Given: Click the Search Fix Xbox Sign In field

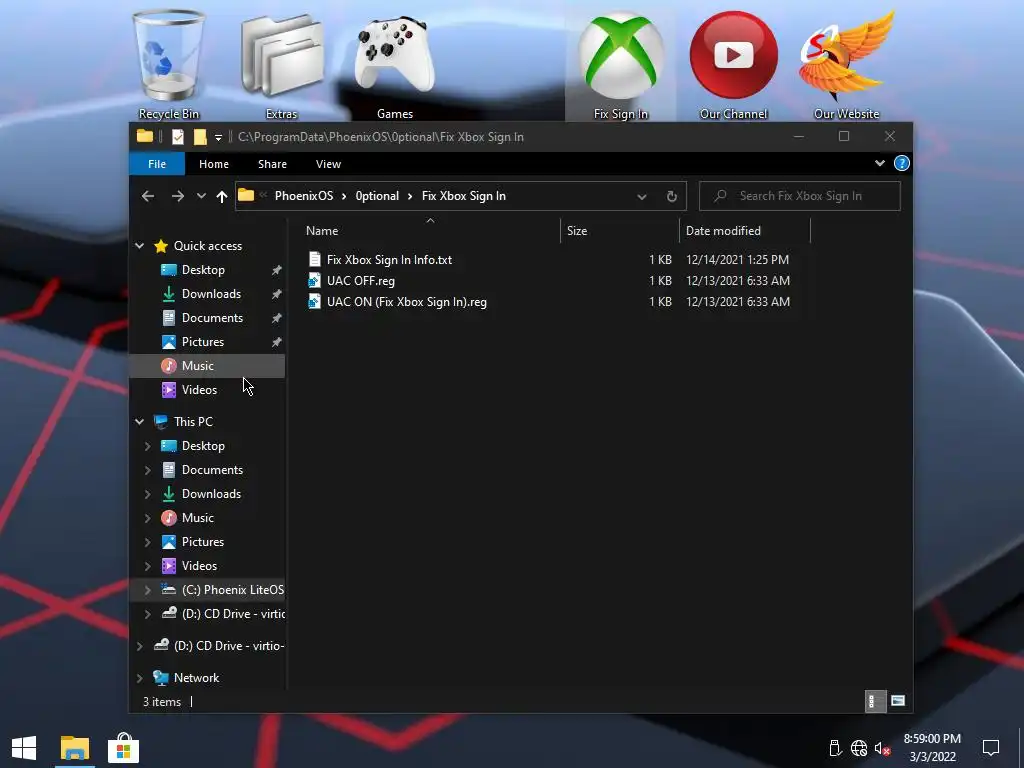Looking at the screenshot, I should [x=800, y=196].
